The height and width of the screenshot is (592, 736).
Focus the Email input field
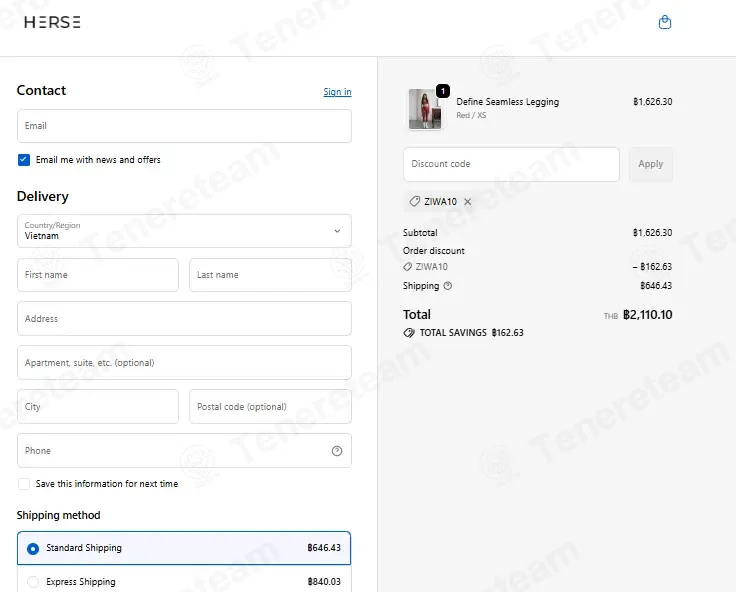[184, 126]
